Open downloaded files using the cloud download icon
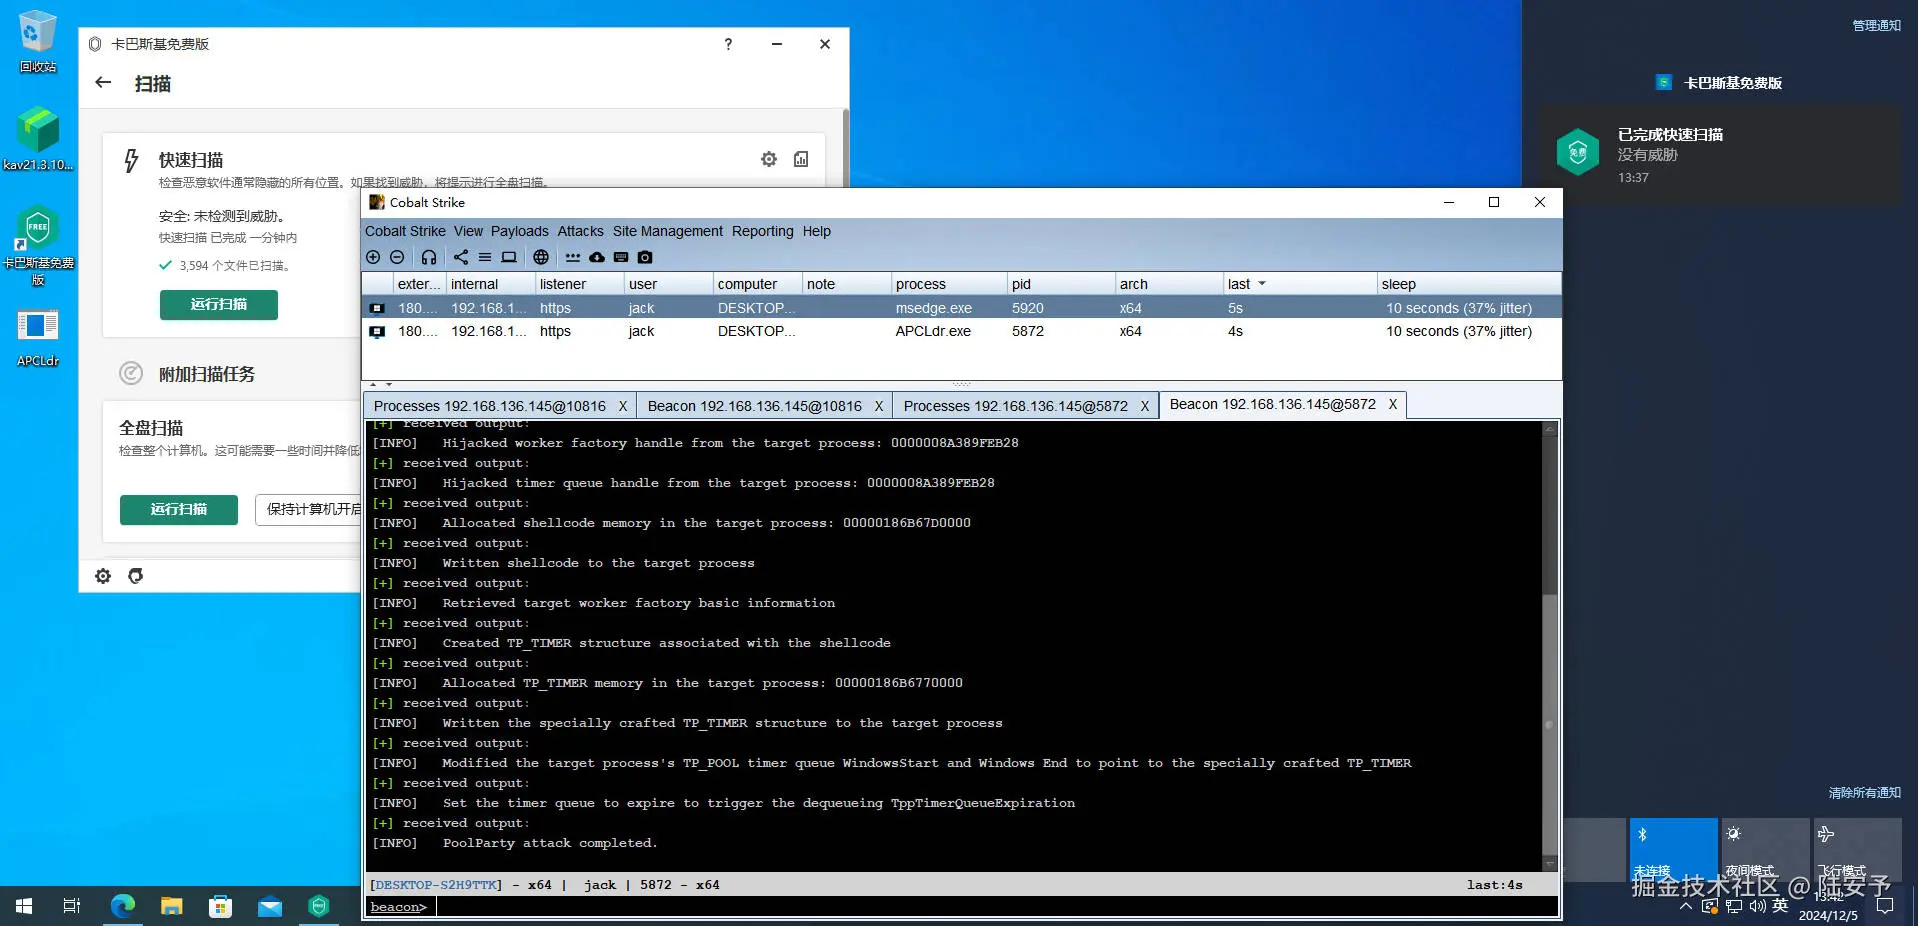This screenshot has height=926, width=1918. coord(597,257)
